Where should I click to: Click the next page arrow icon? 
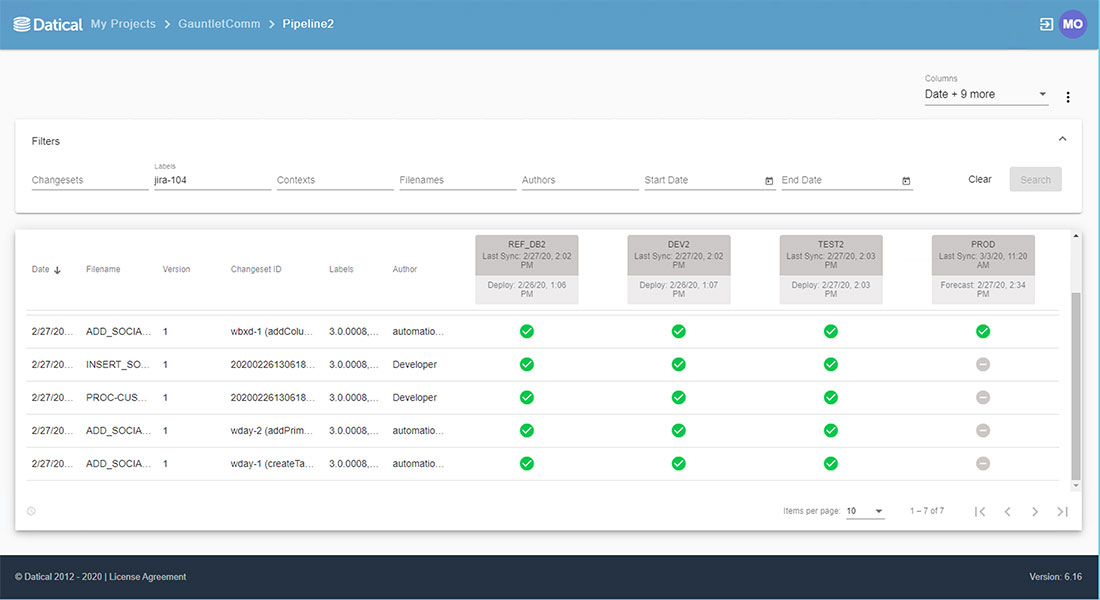pyautogui.click(x=1035, y=511)
